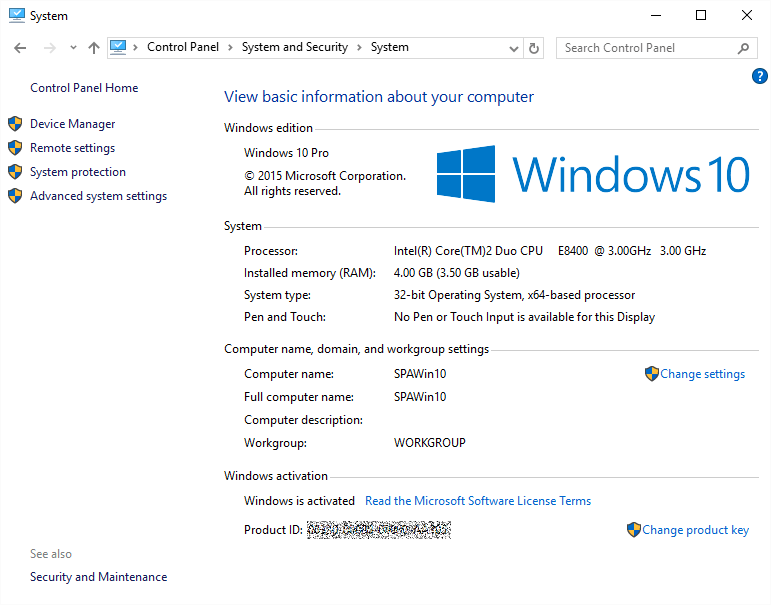
Task: Click the View basic information heading
Action: 379,97
